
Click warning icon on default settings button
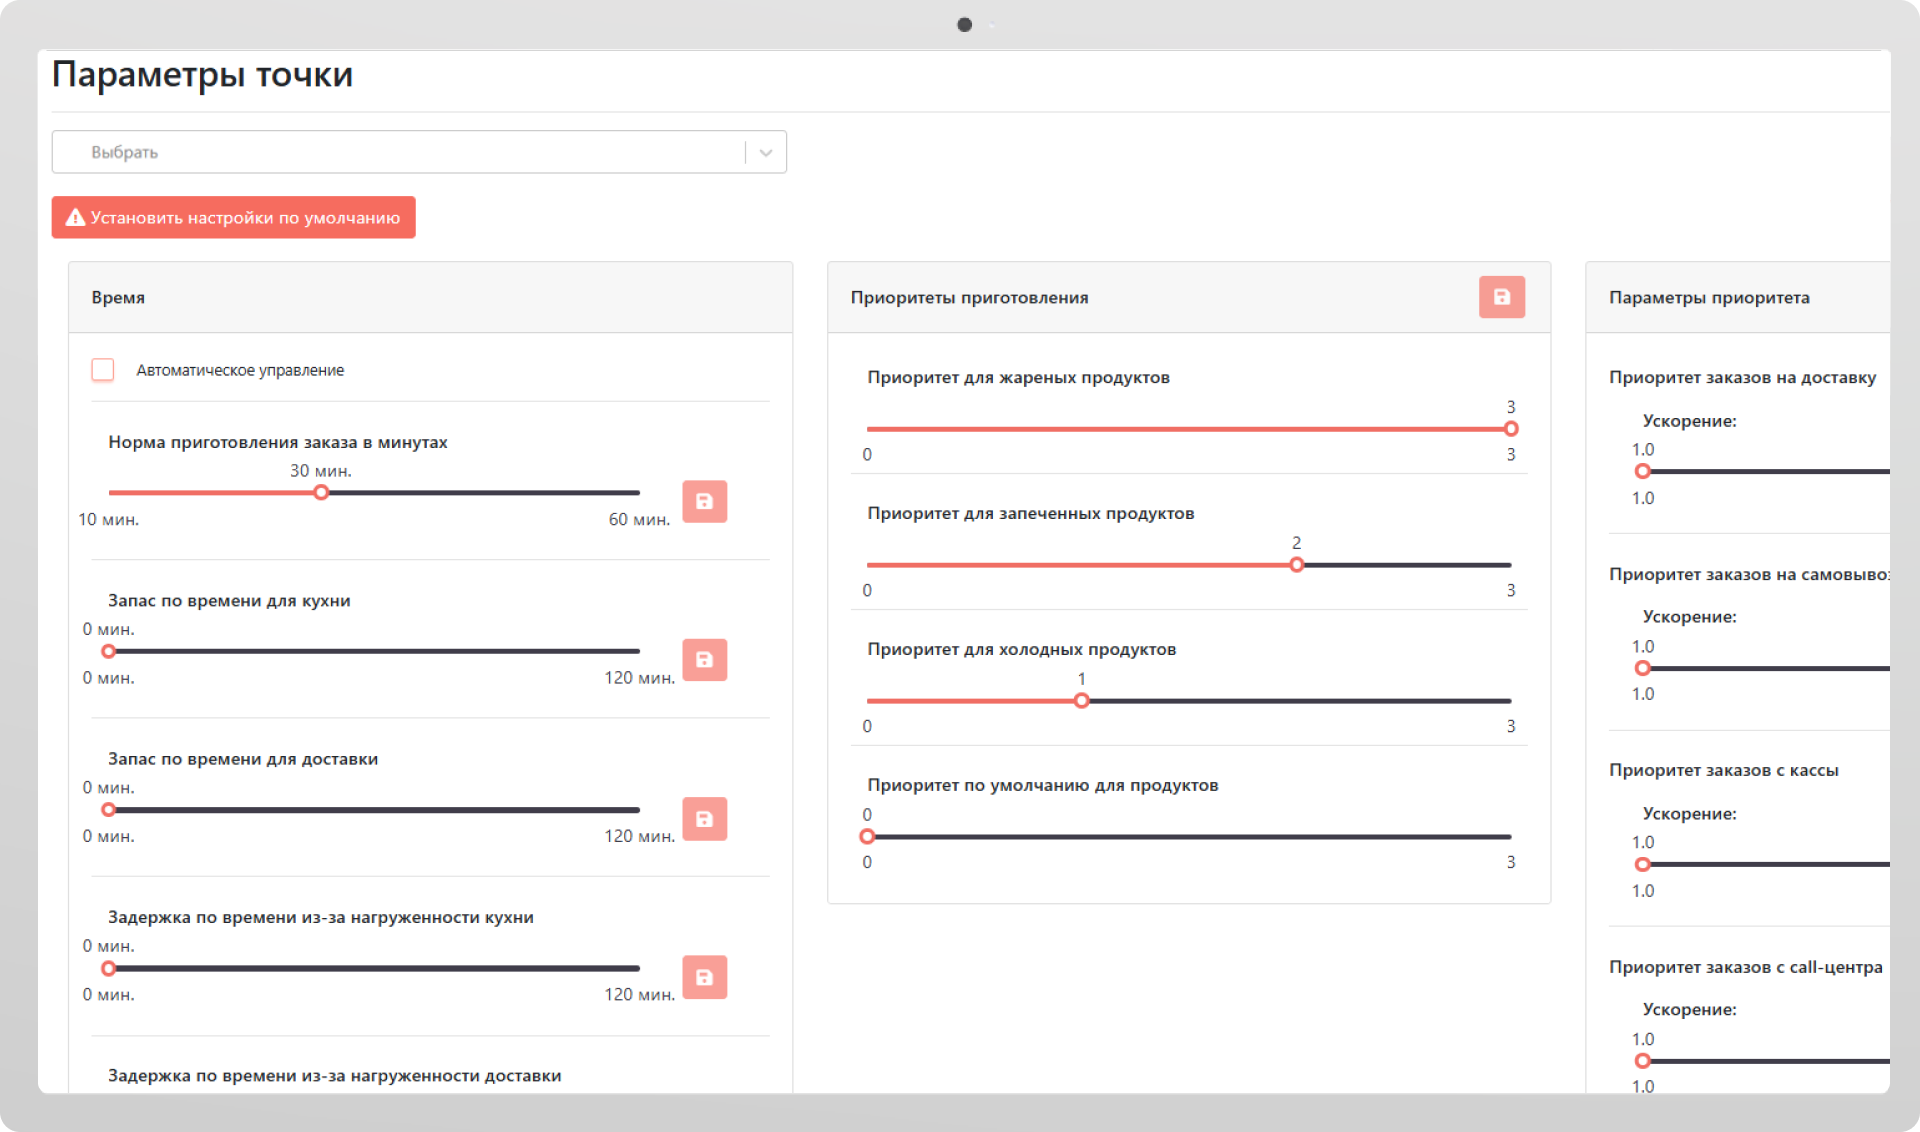pyautogui.click(x=75, y=218)
